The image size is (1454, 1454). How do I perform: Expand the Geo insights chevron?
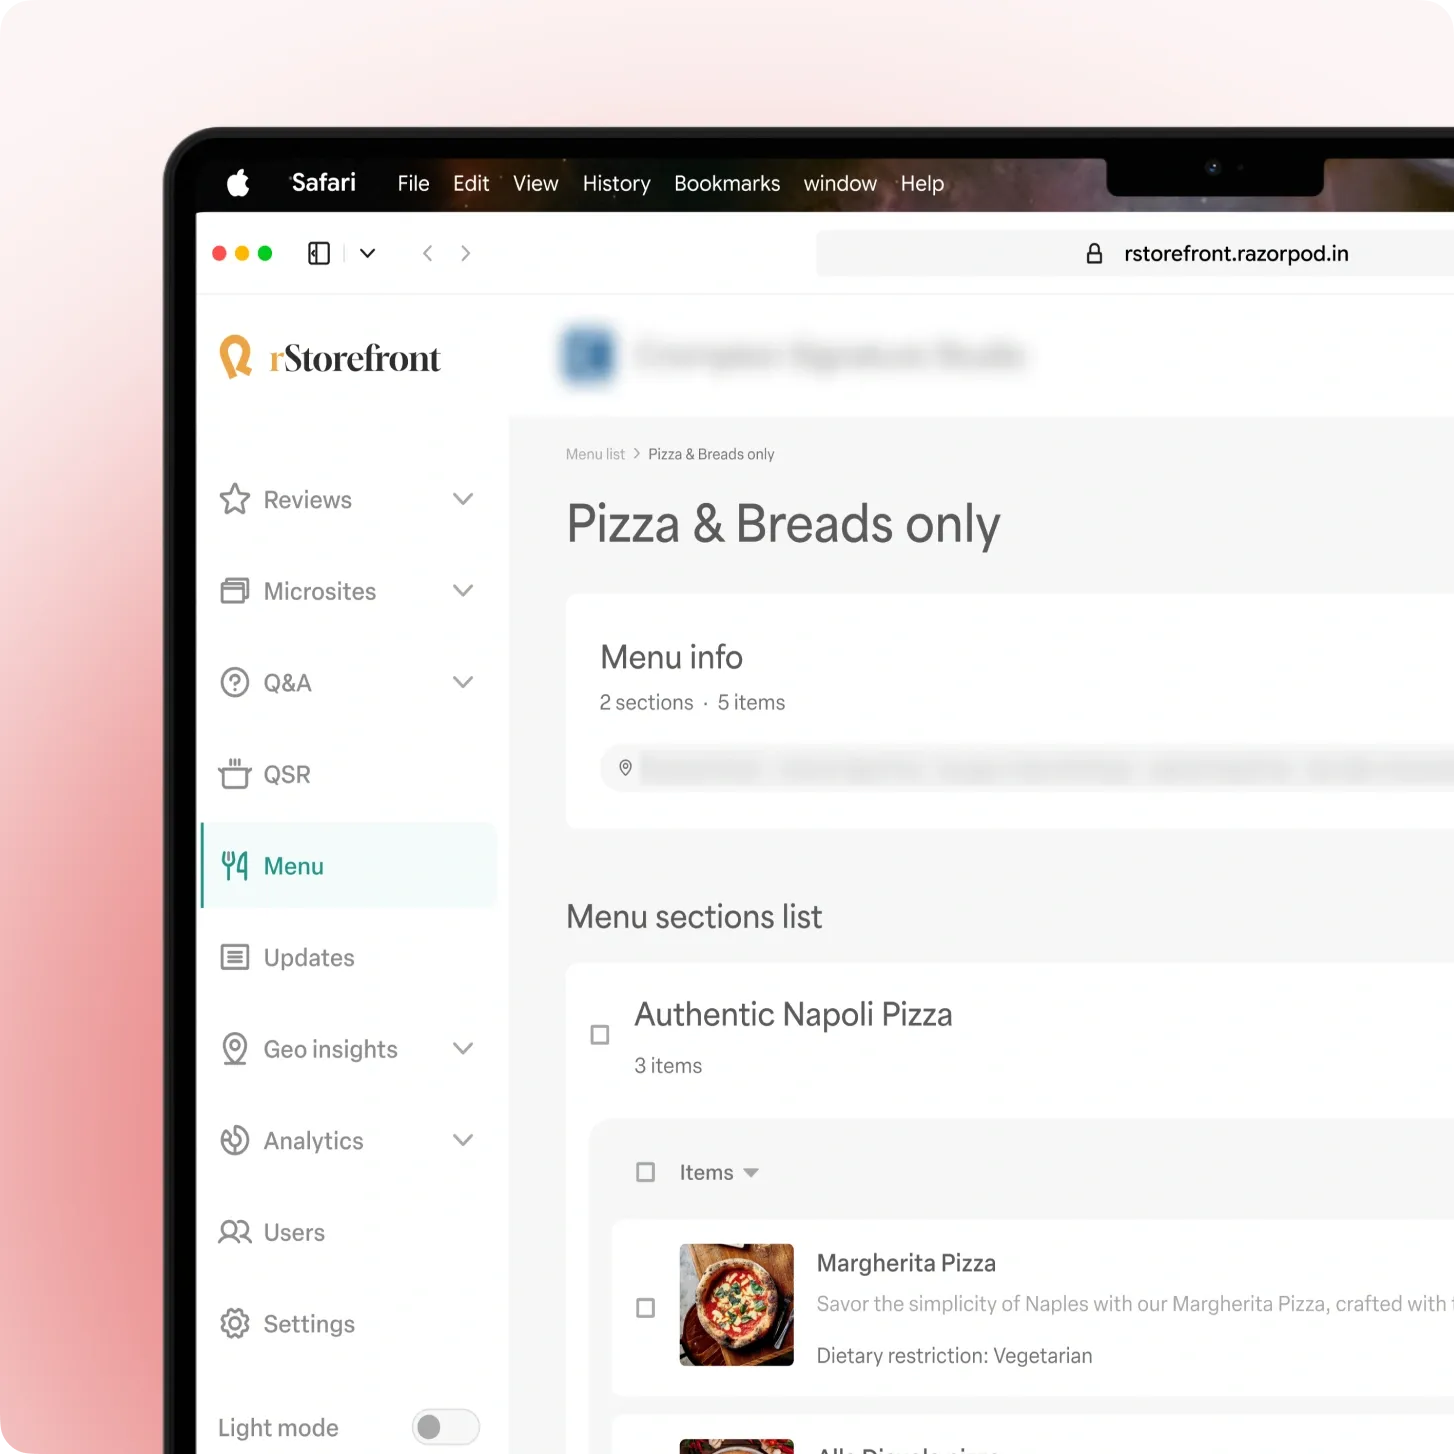463,1049
